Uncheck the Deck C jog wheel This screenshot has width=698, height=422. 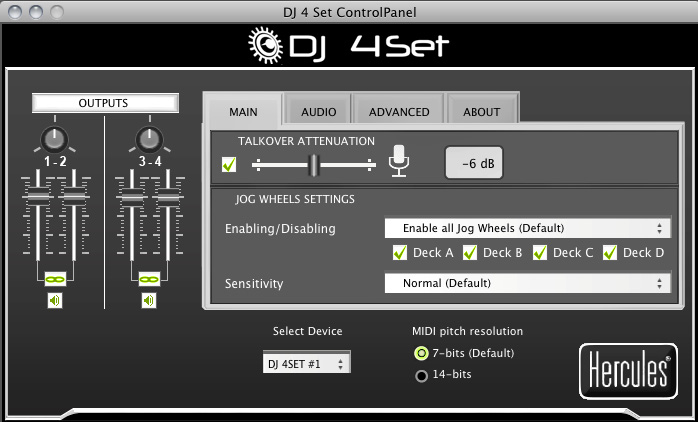540,253
